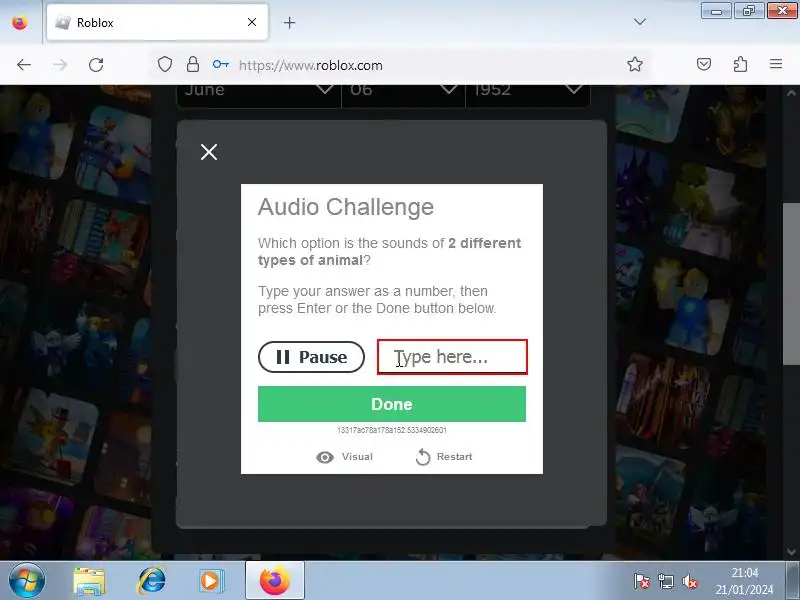Switch to the Visual challenge

(x=344, y=457)
